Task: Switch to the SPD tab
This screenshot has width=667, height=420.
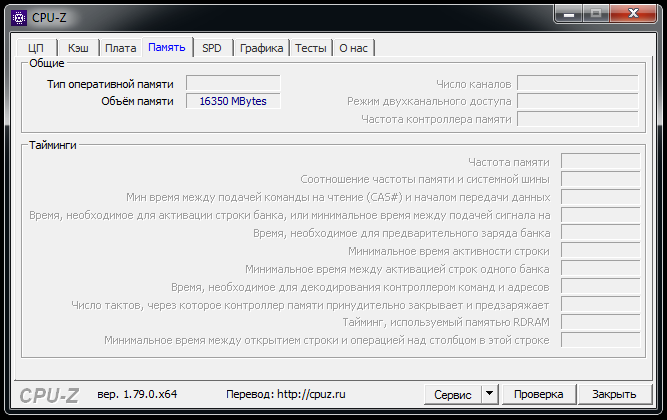Action: tap(212, 48)
